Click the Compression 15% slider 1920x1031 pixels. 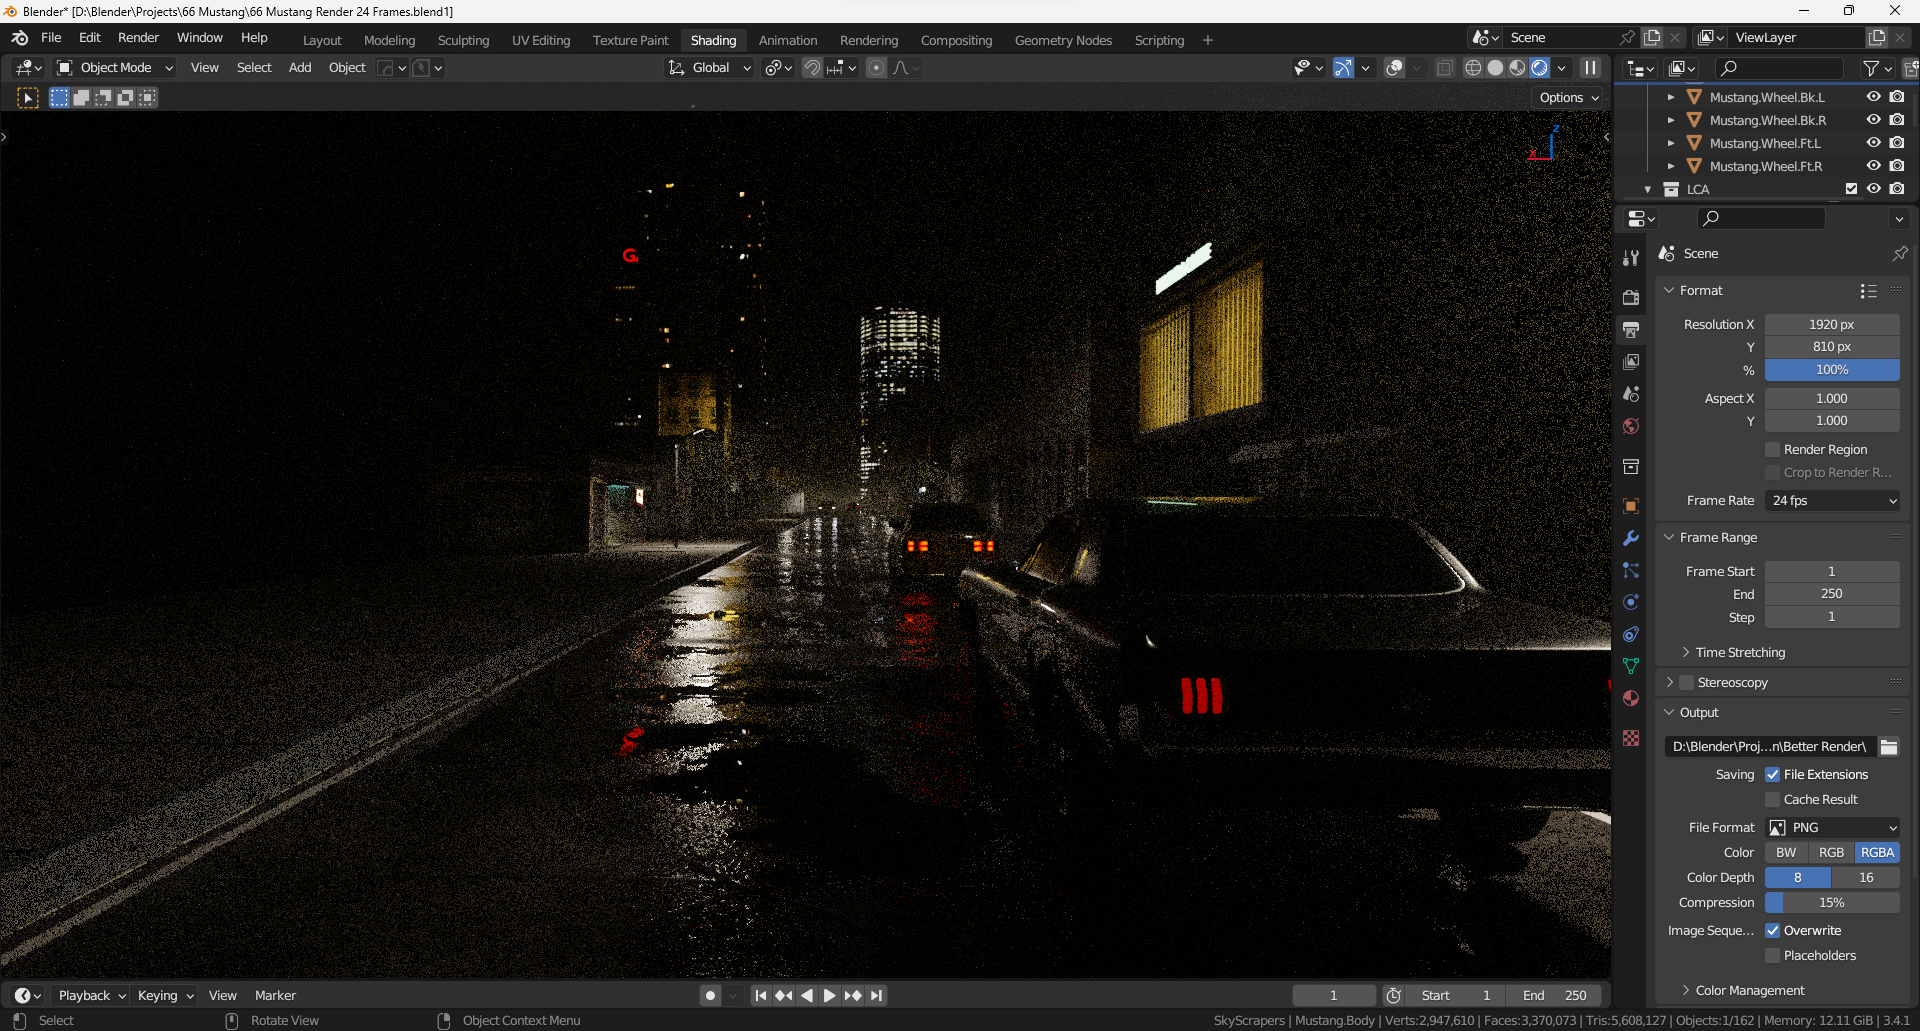pos(1832,903)
